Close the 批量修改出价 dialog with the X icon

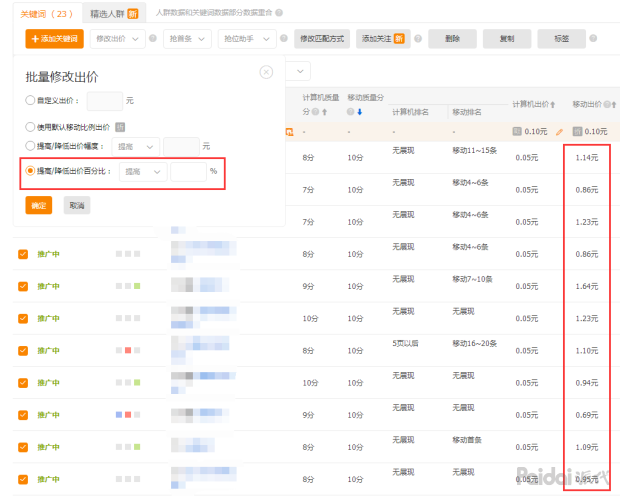click(266, 72)
